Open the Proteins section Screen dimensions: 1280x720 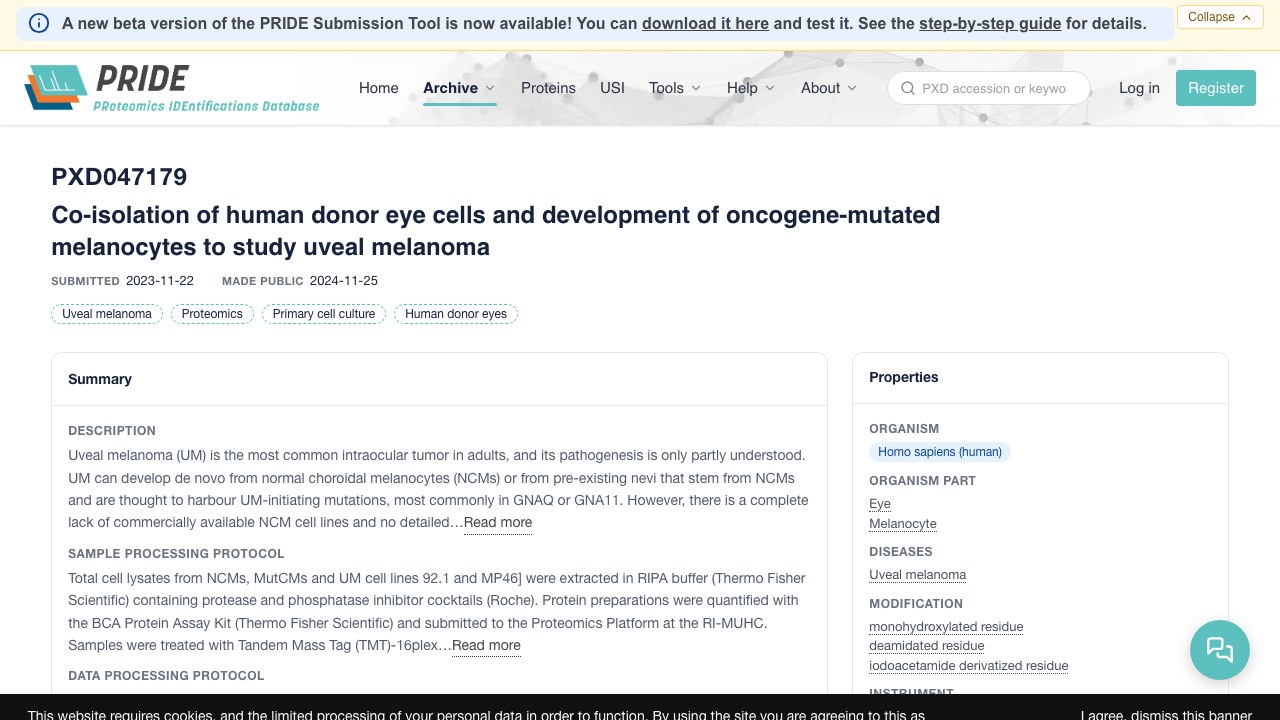tap(548, 88)
